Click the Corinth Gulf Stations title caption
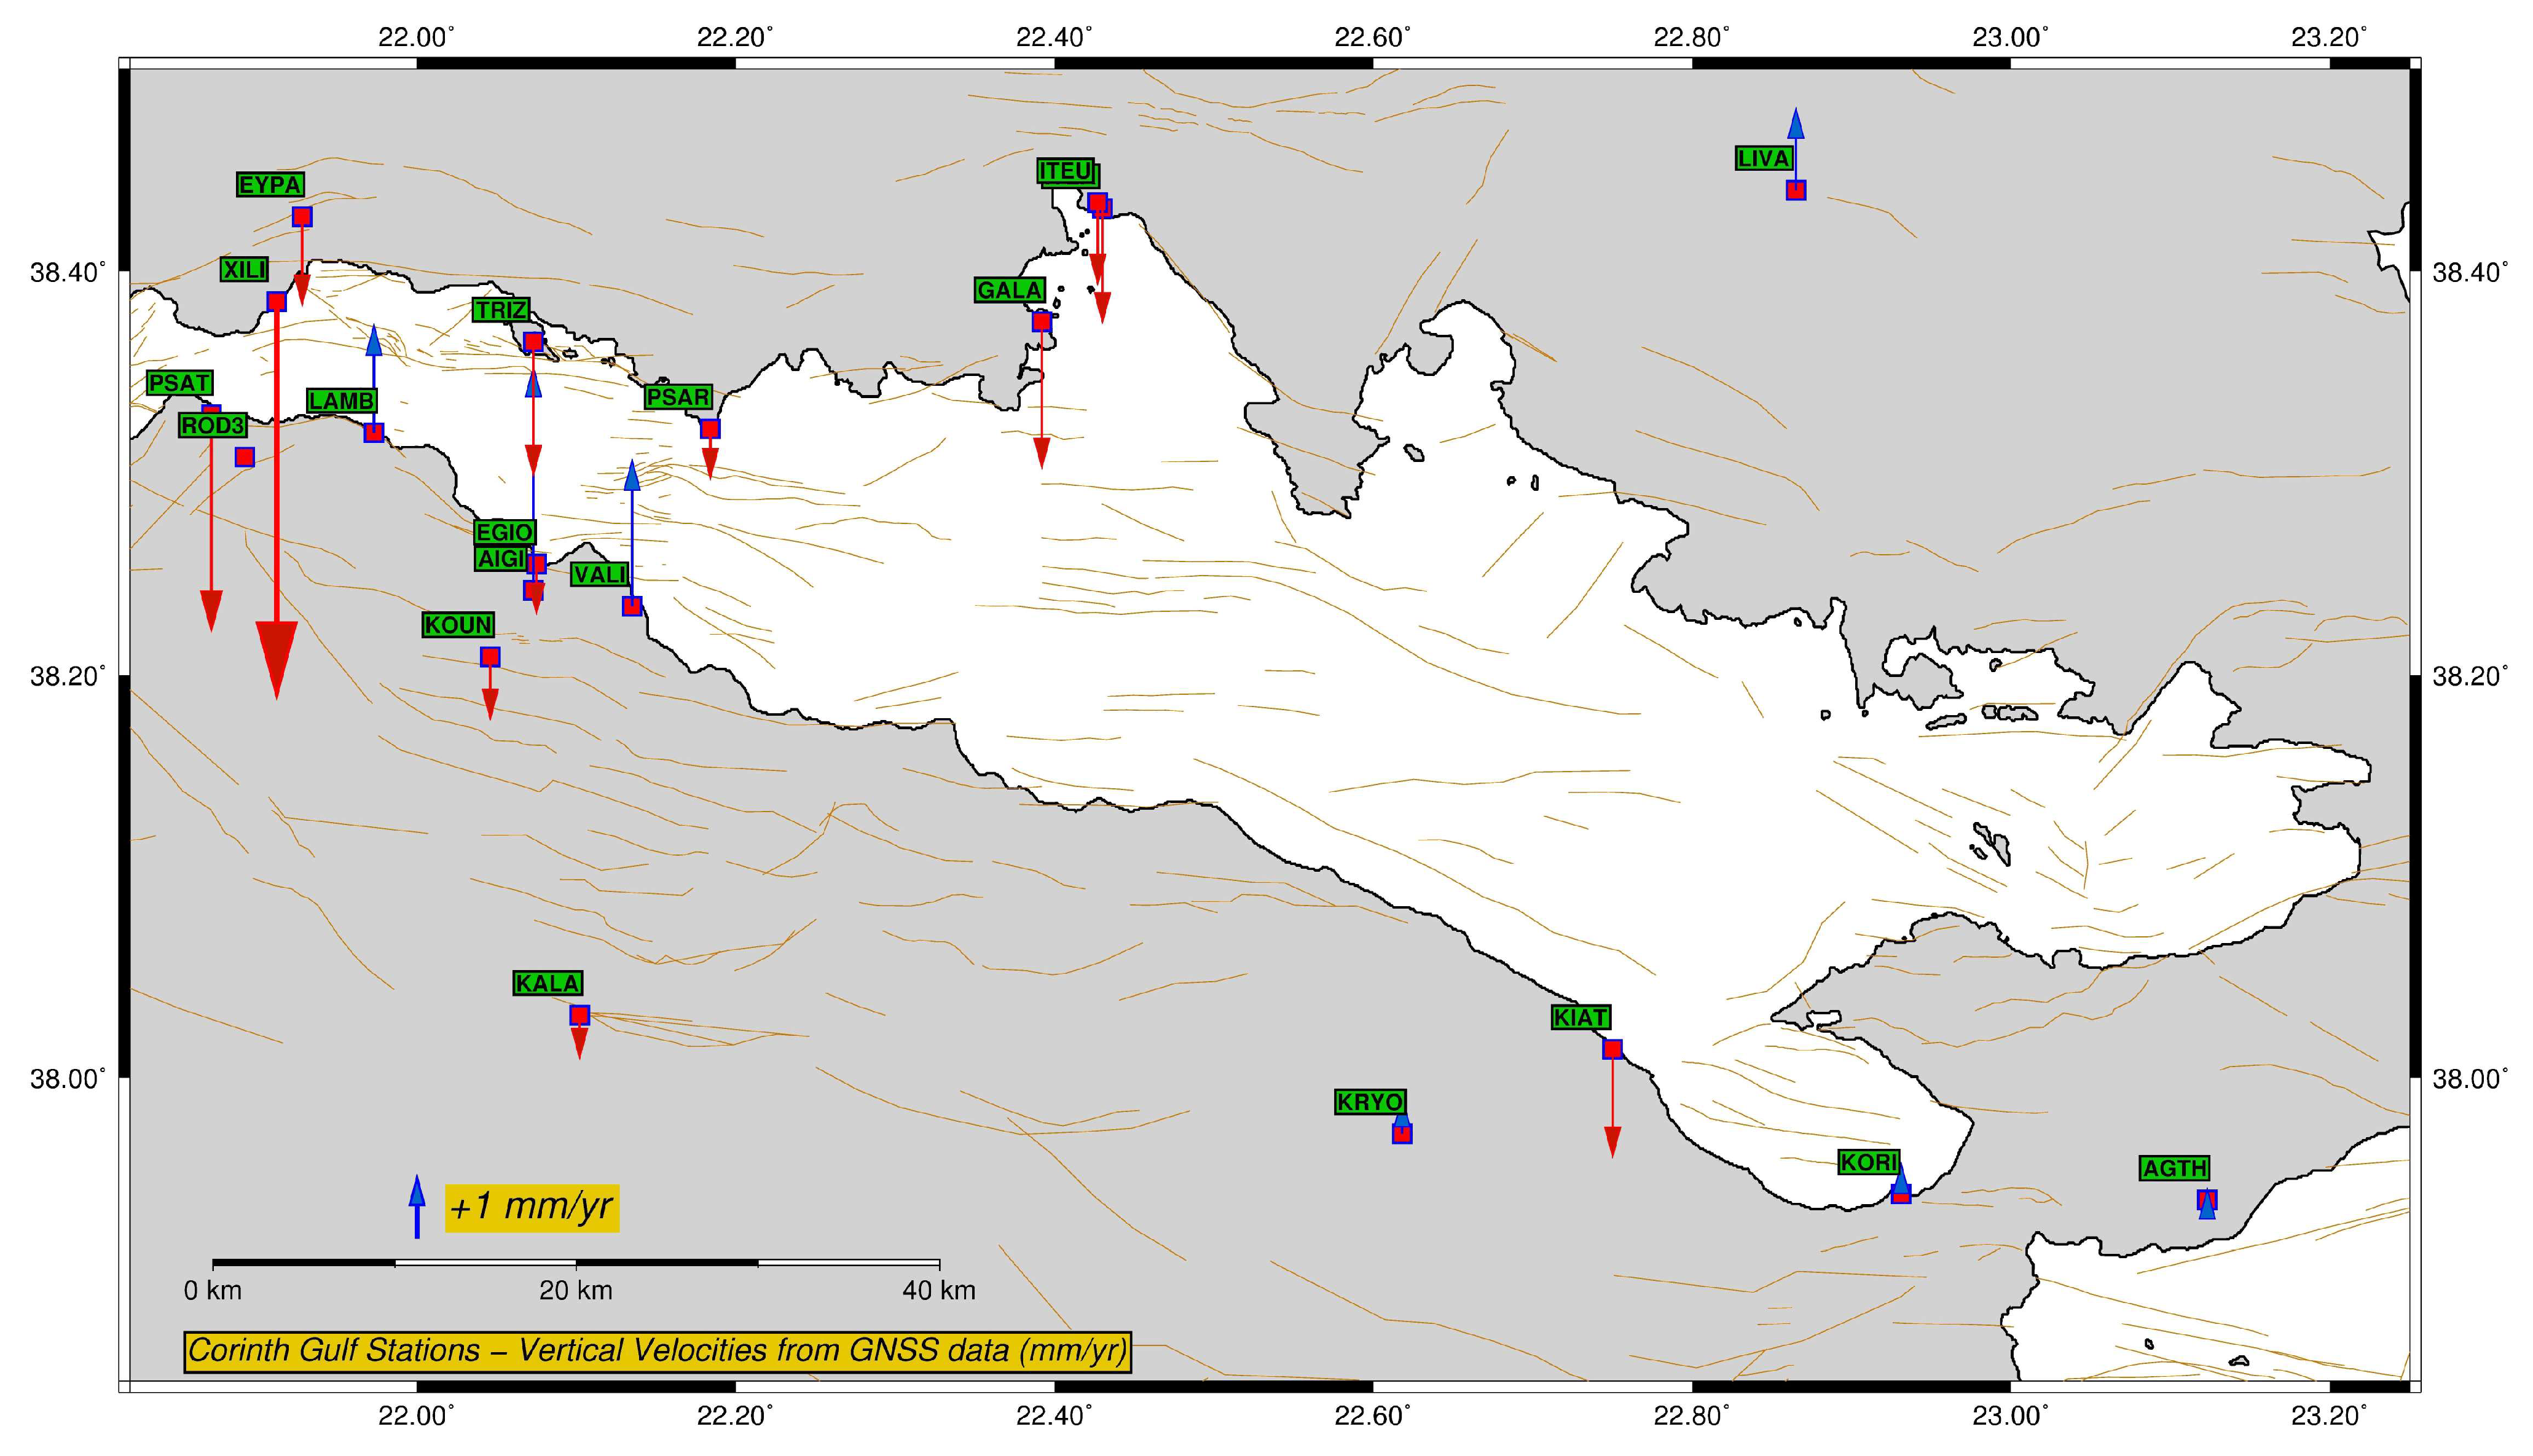 [657, 1351]
